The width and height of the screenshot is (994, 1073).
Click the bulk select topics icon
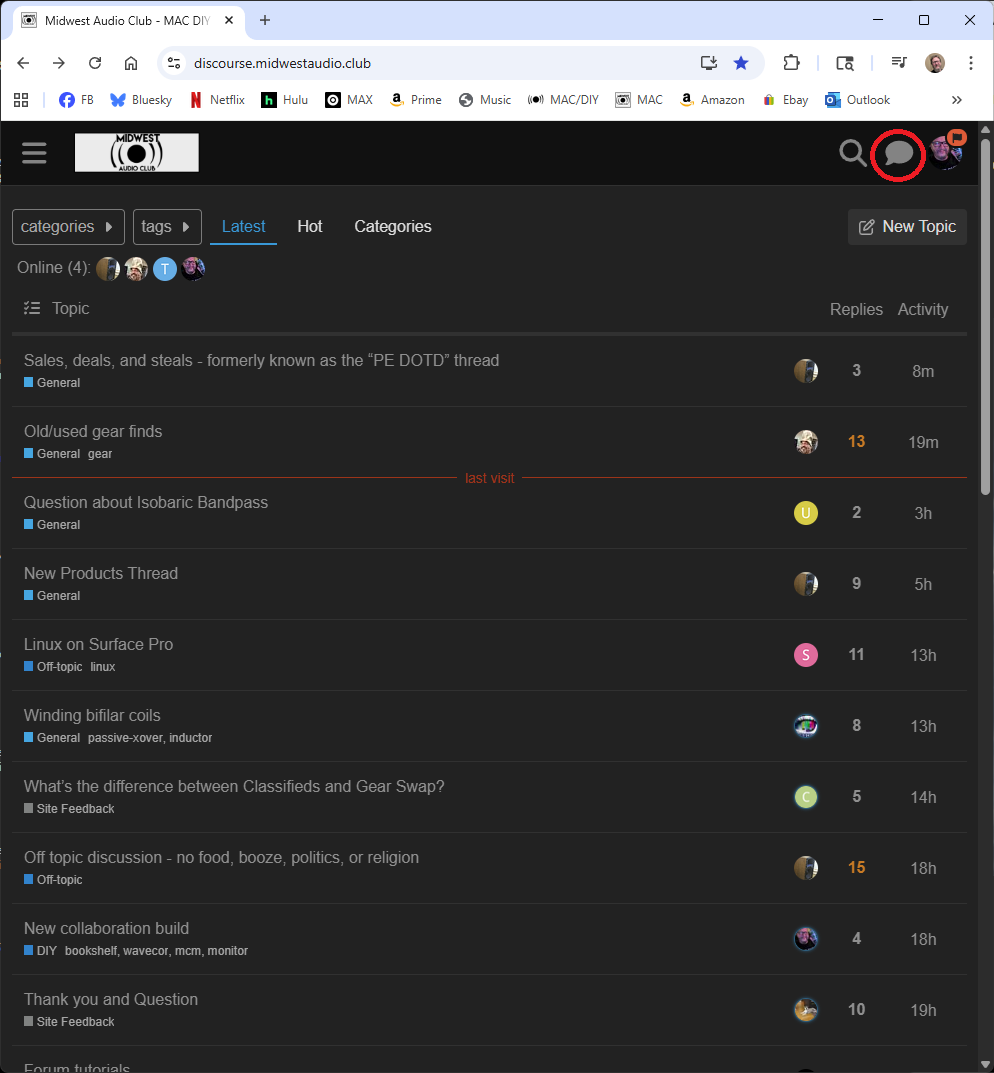(32, 309)
